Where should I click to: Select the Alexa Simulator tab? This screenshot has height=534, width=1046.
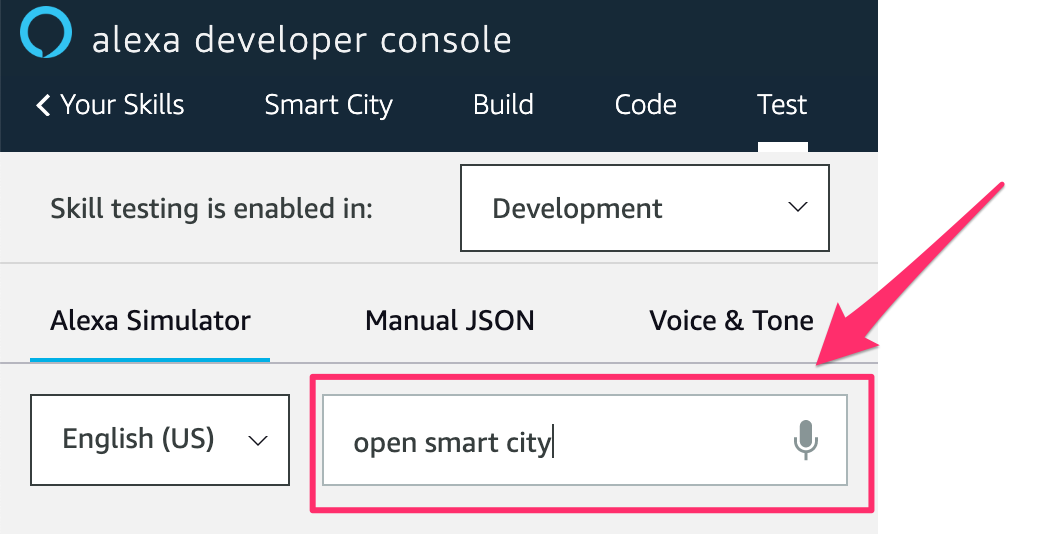pos(150,321)
